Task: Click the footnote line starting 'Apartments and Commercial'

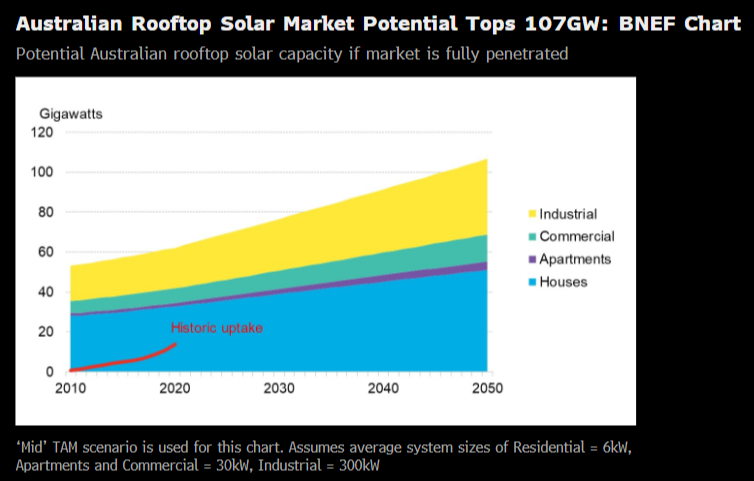Action: point(198,466)
